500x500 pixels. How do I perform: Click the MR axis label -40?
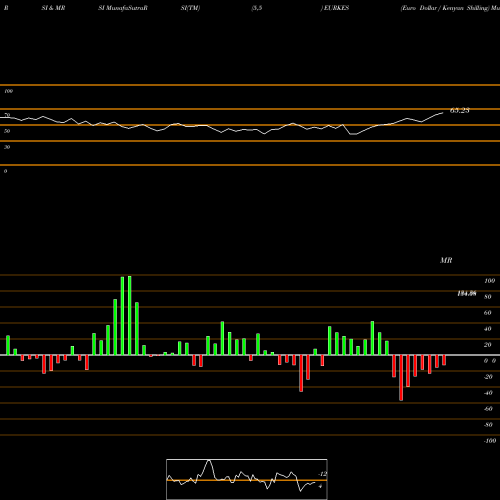(x=488, y=393)
